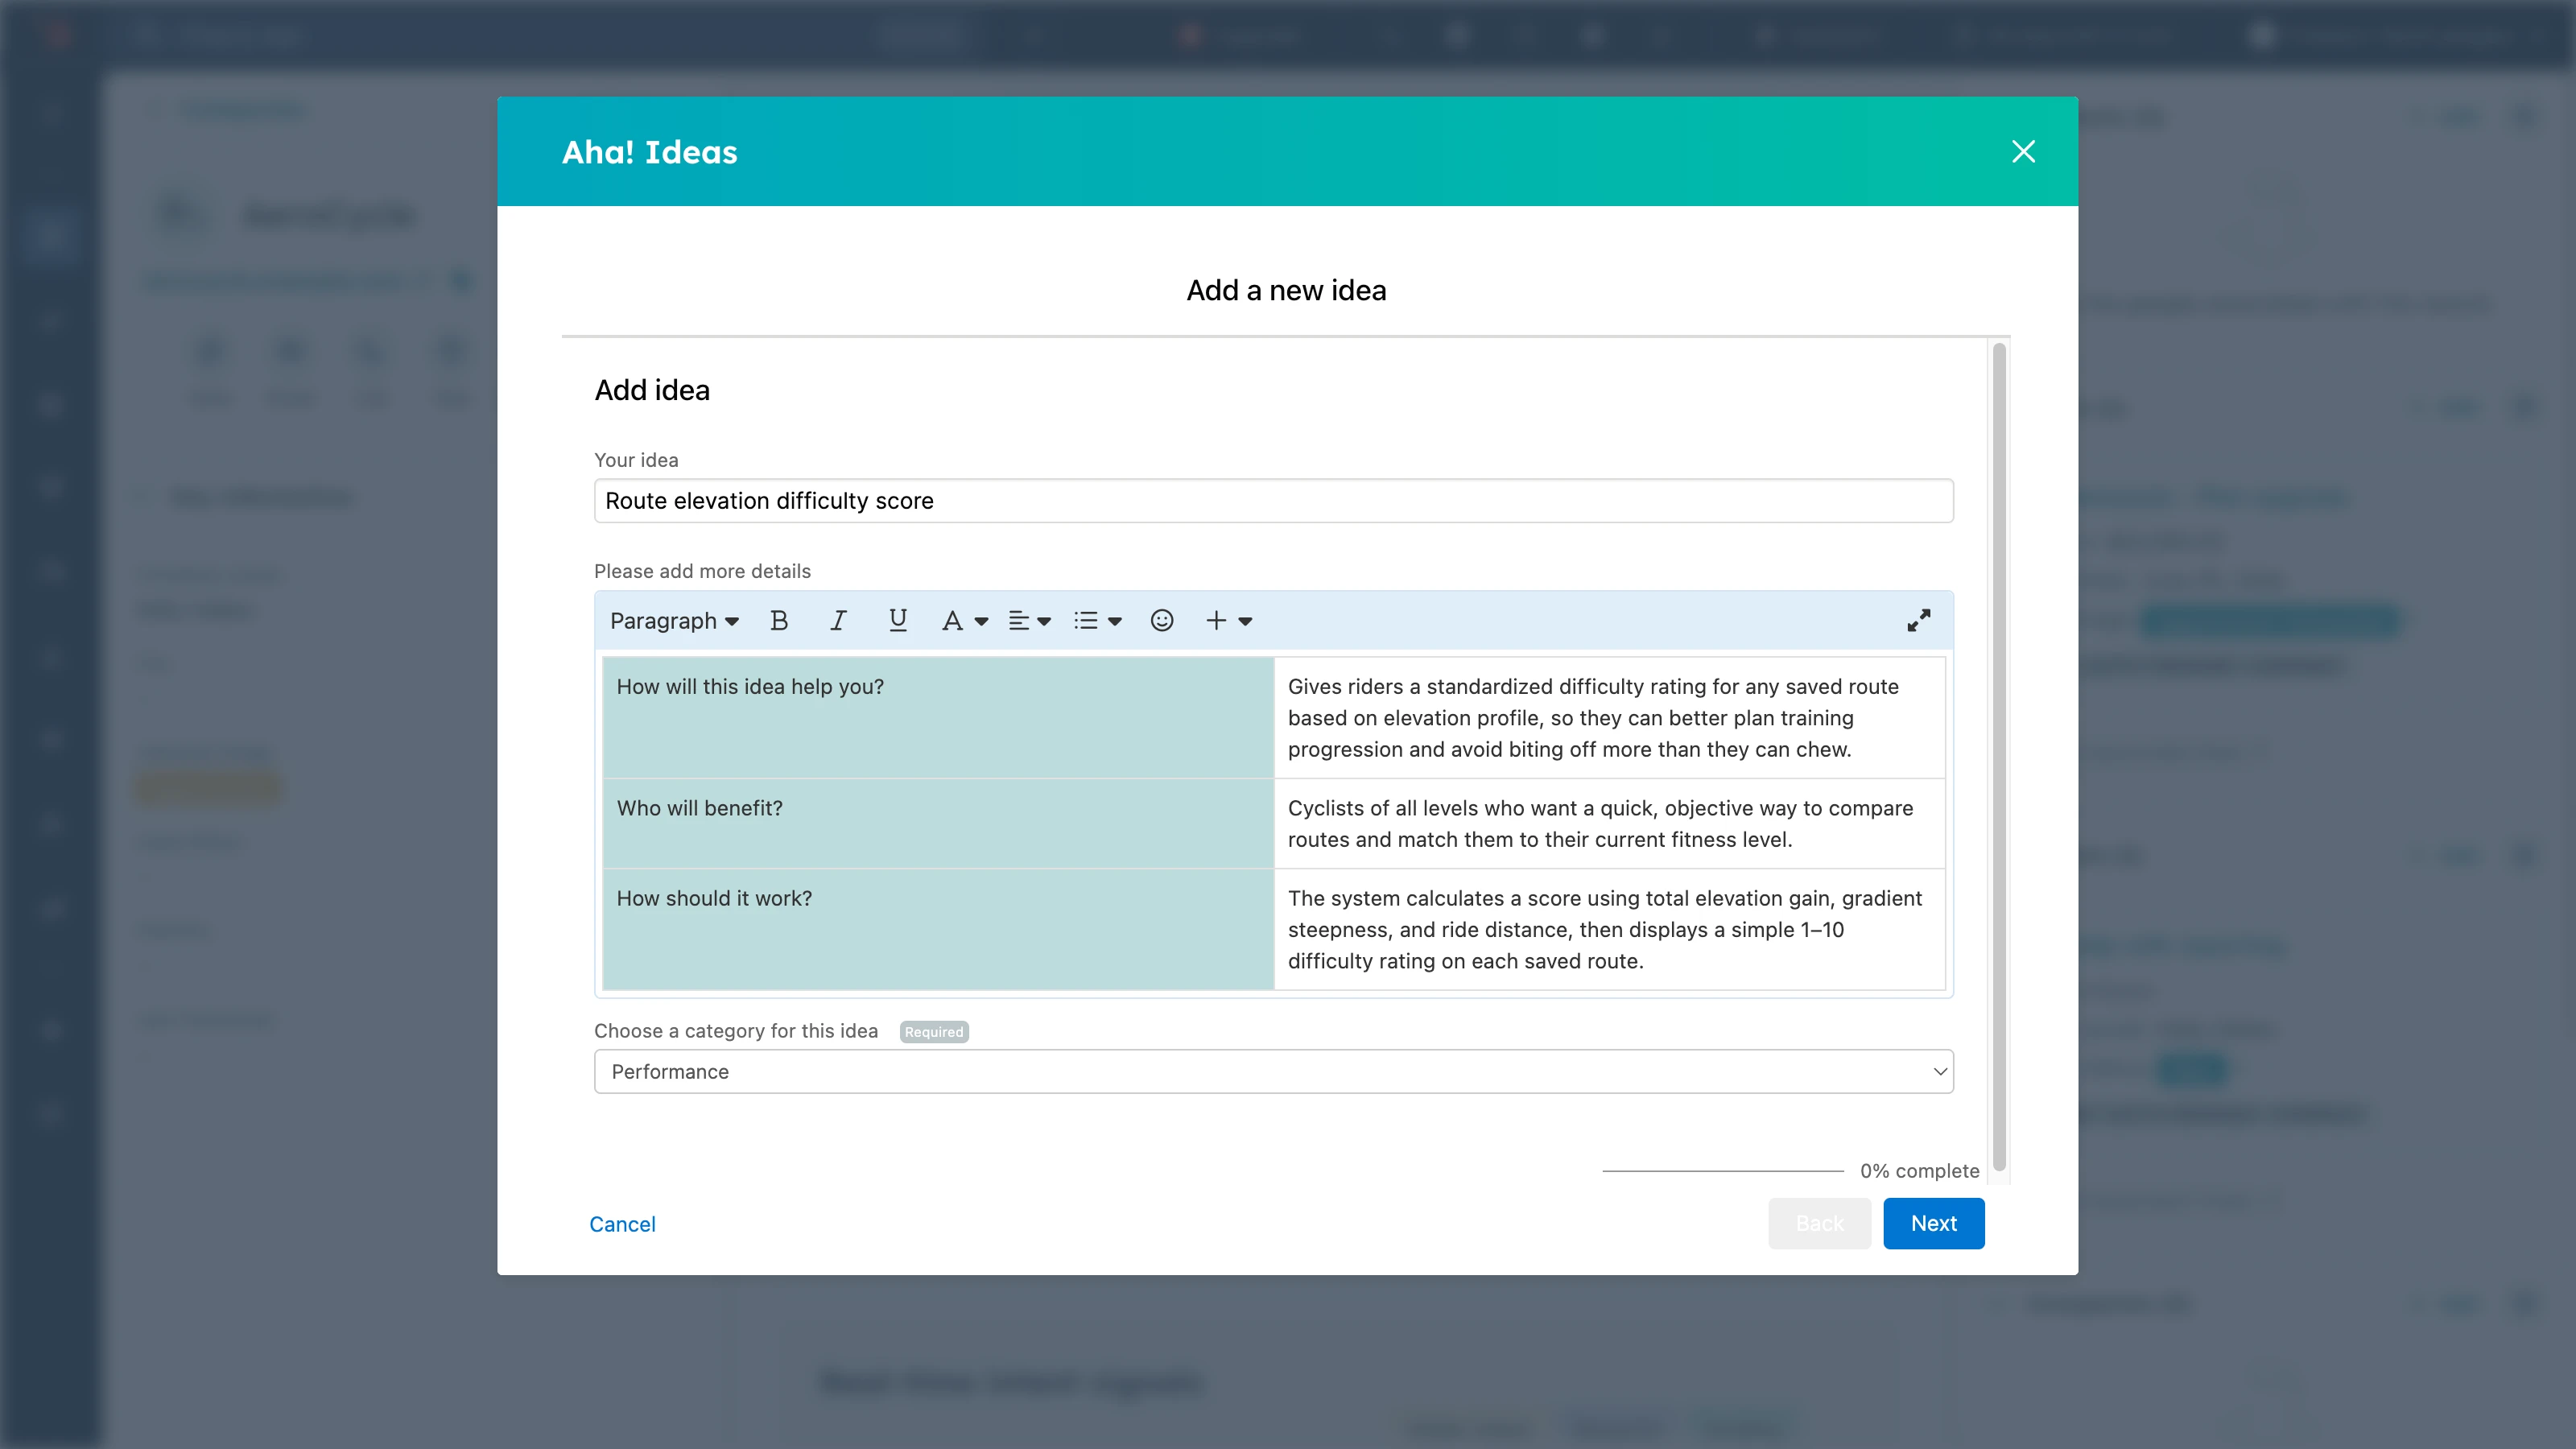Image resolution: width=2576 pixels, height=1449 pixels.
Task: Click the Required badge beside category label
Action: click(934, 1032)
